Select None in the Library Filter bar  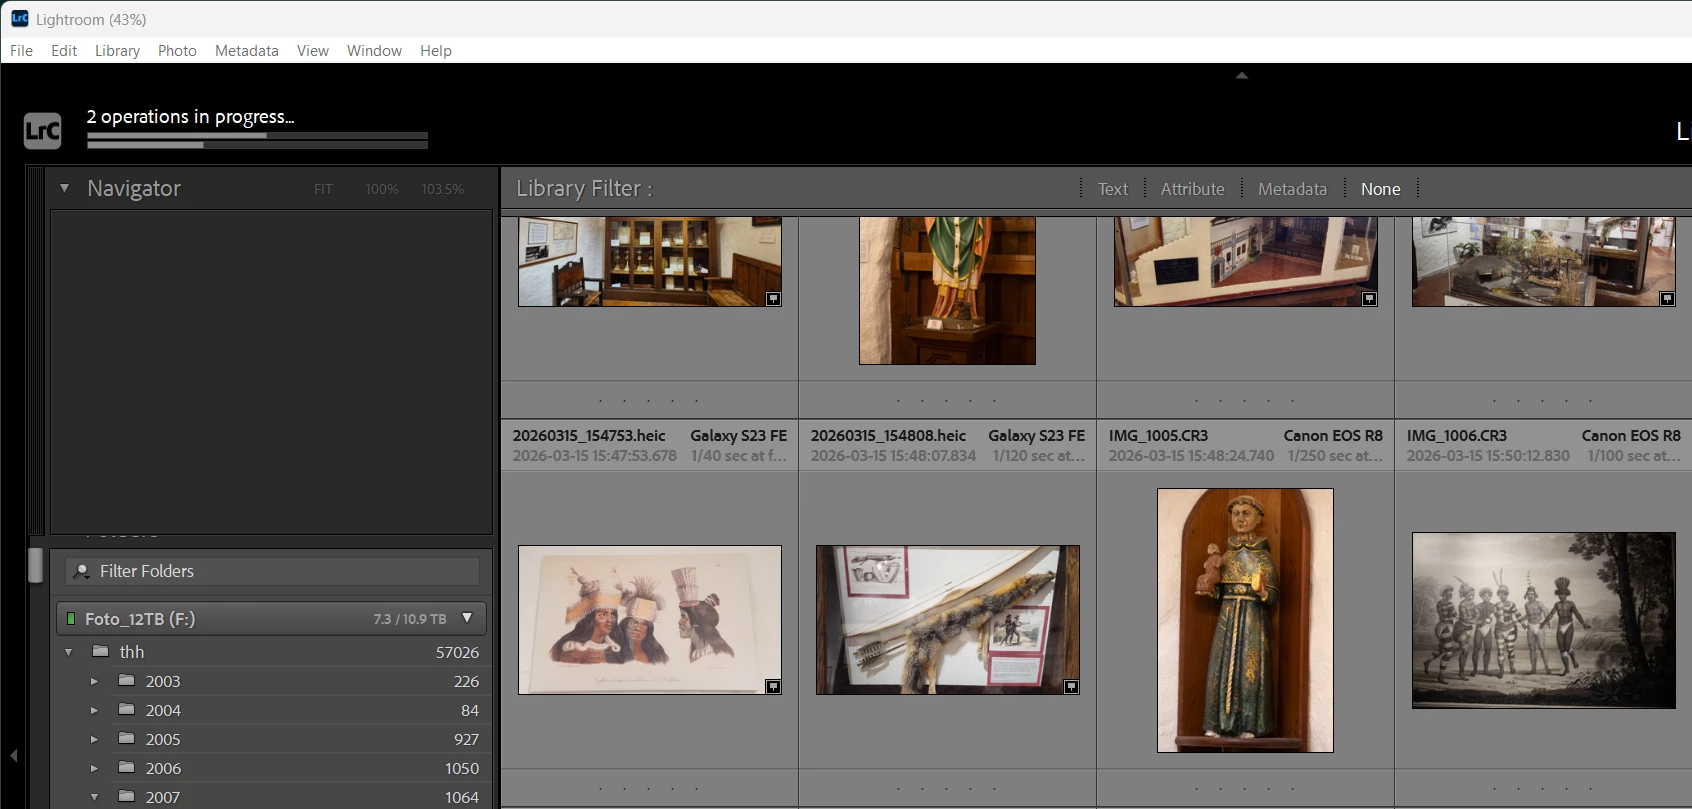(1380, 189)
